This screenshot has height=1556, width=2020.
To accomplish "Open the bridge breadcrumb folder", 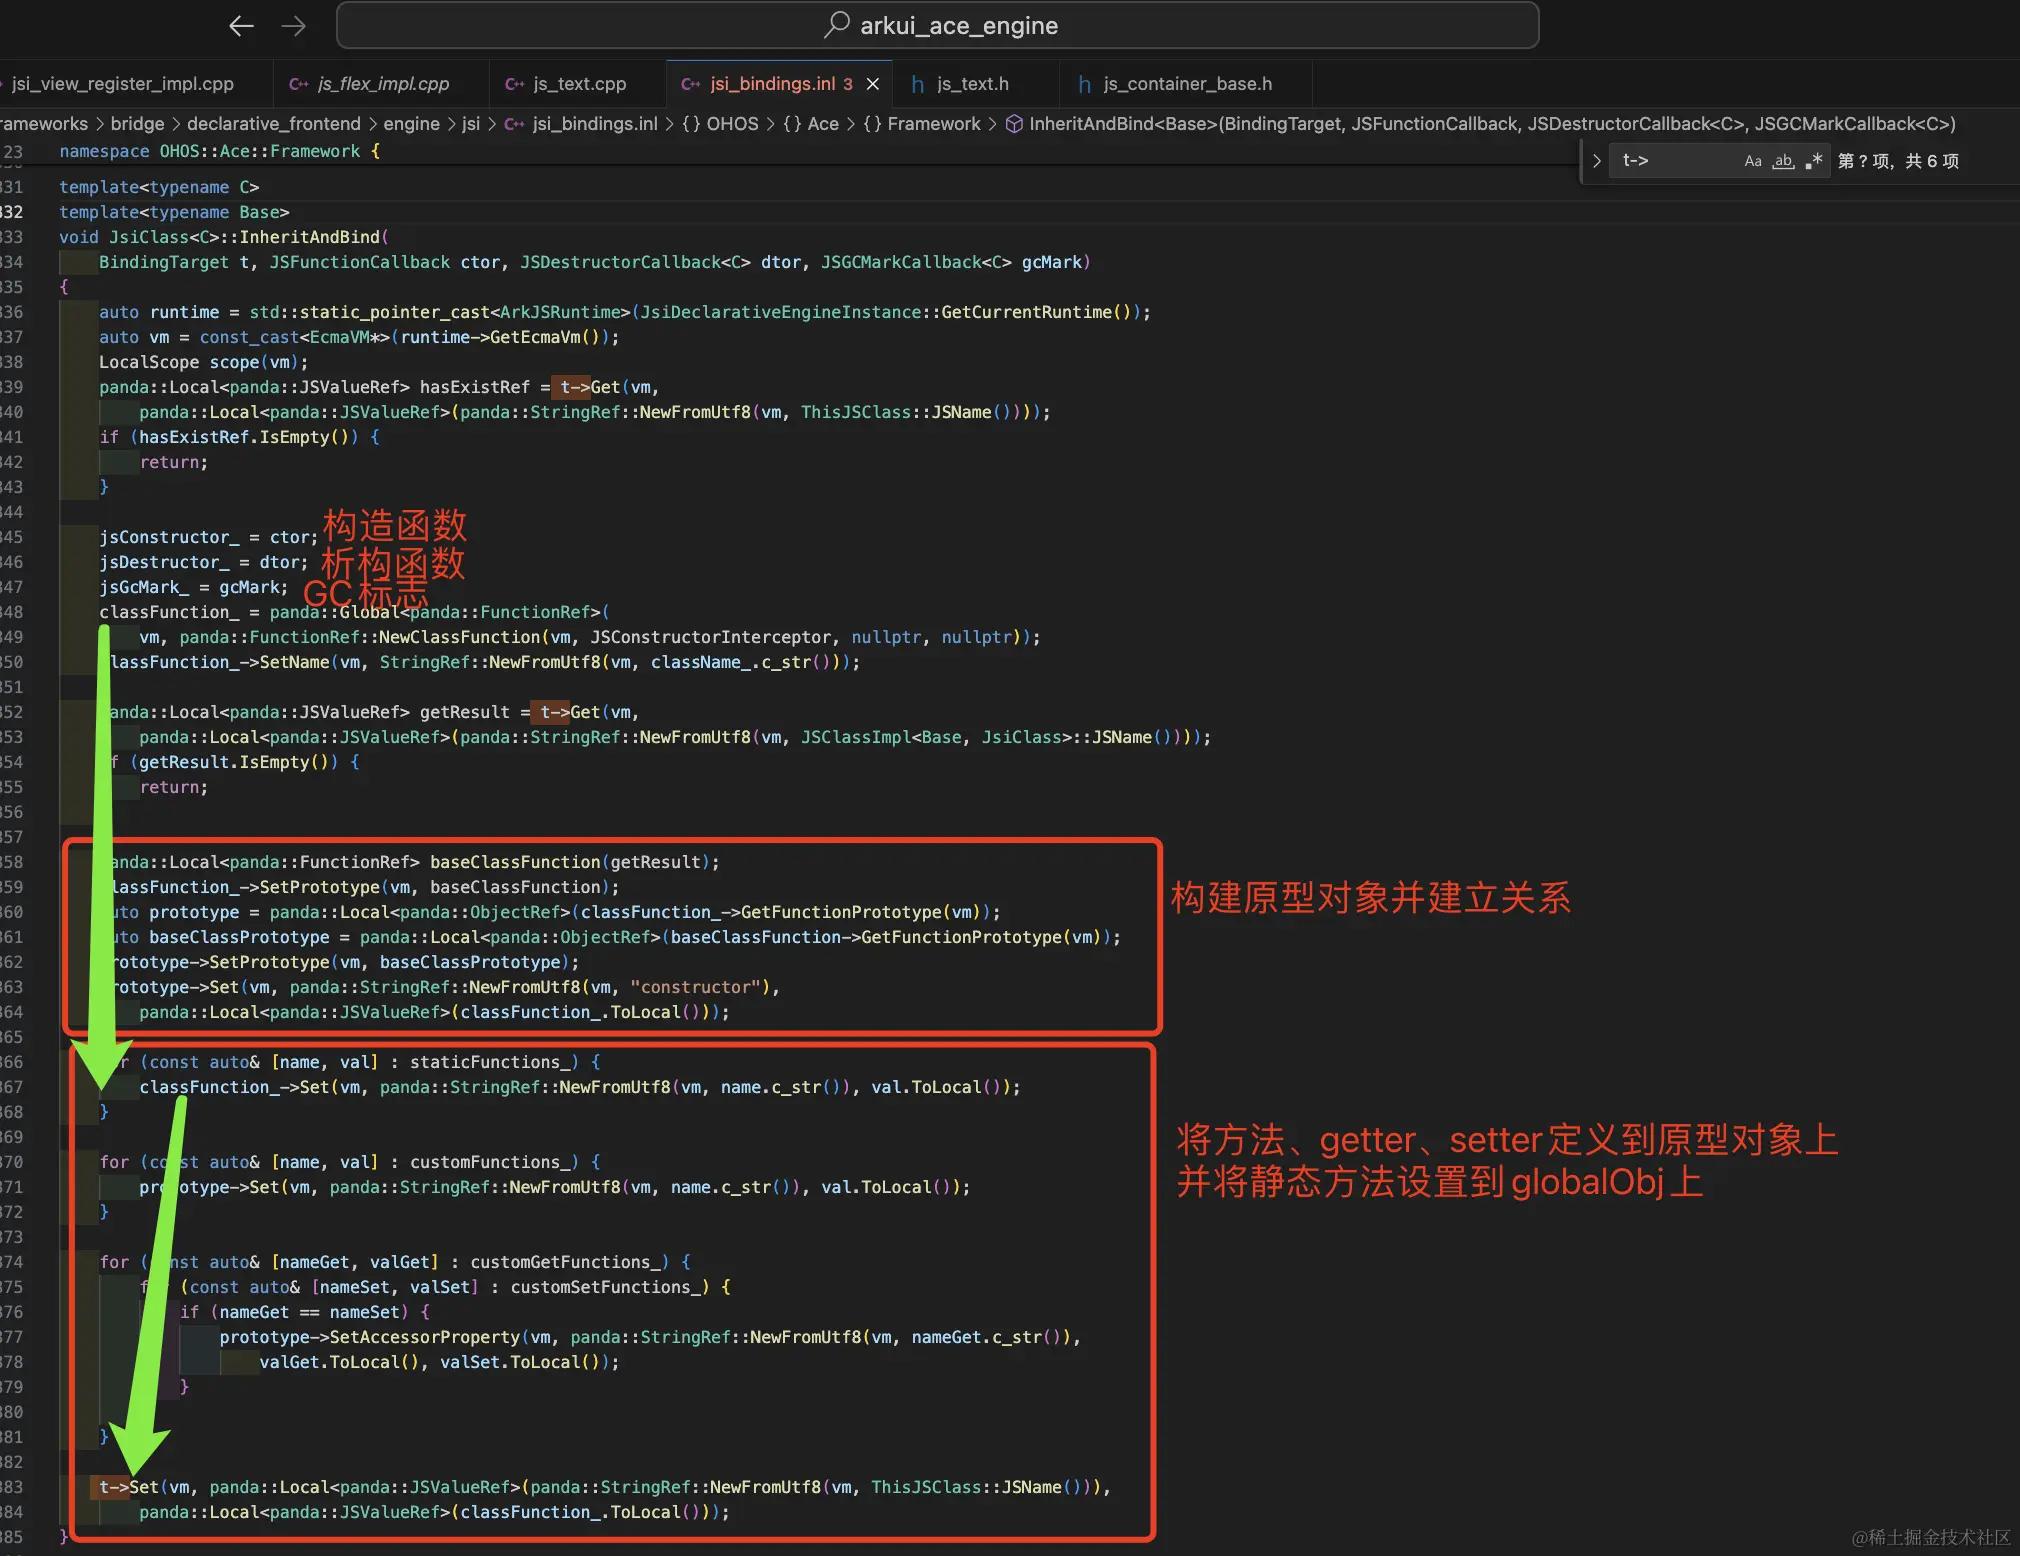I will pyautogui.click(x=137, y=124).
